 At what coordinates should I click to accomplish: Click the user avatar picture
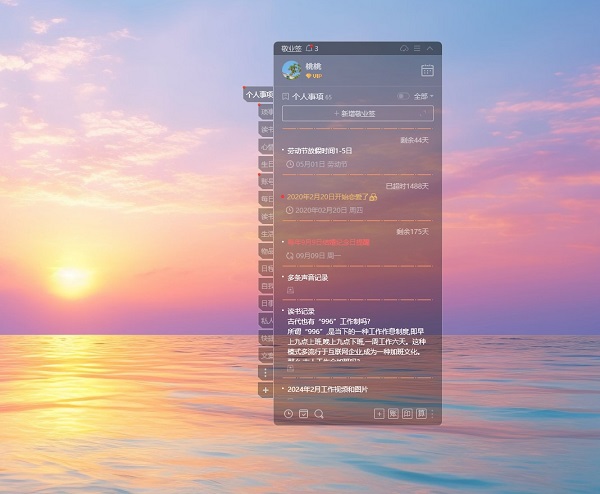pyautogui.click(x=292, y=70)
